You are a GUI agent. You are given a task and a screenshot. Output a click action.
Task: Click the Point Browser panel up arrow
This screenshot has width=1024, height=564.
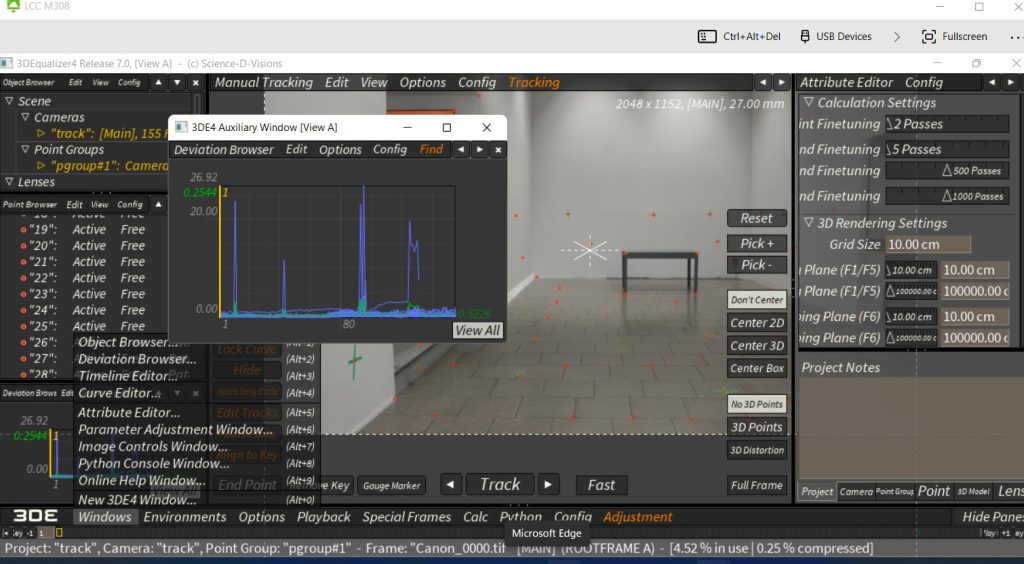coord(159,204)
